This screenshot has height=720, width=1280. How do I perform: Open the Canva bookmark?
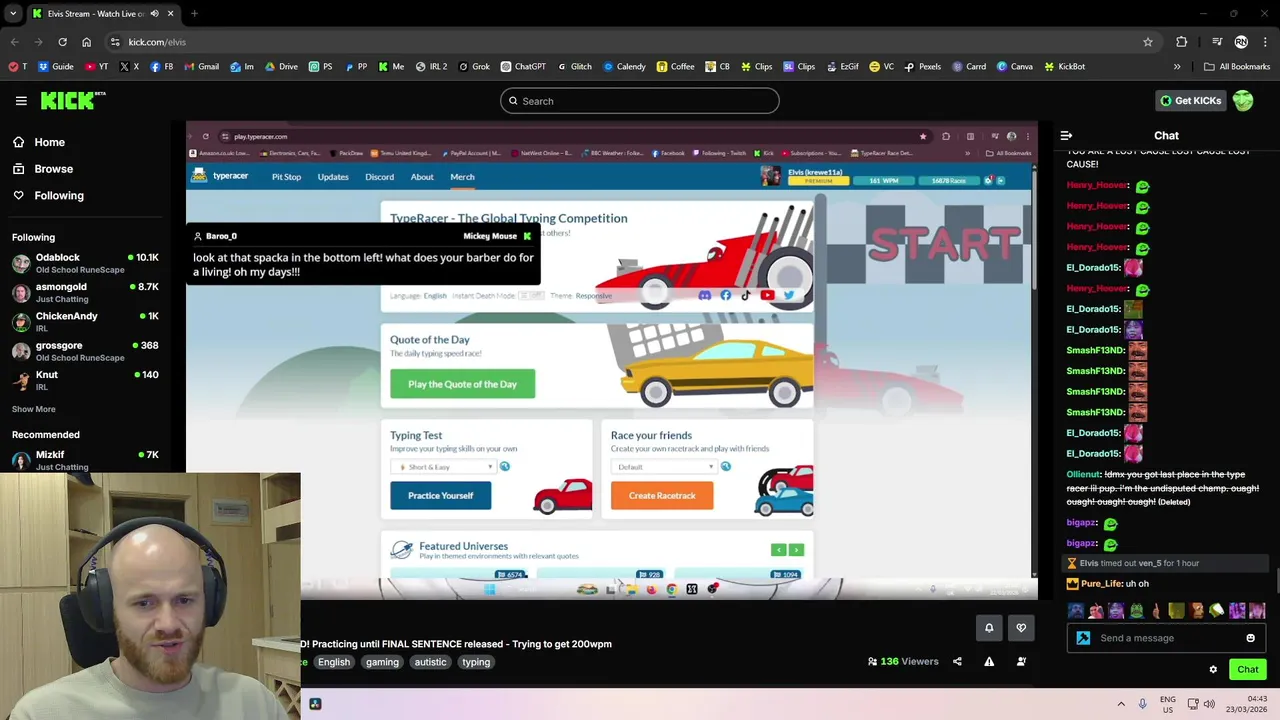[x=1015, y=67]
